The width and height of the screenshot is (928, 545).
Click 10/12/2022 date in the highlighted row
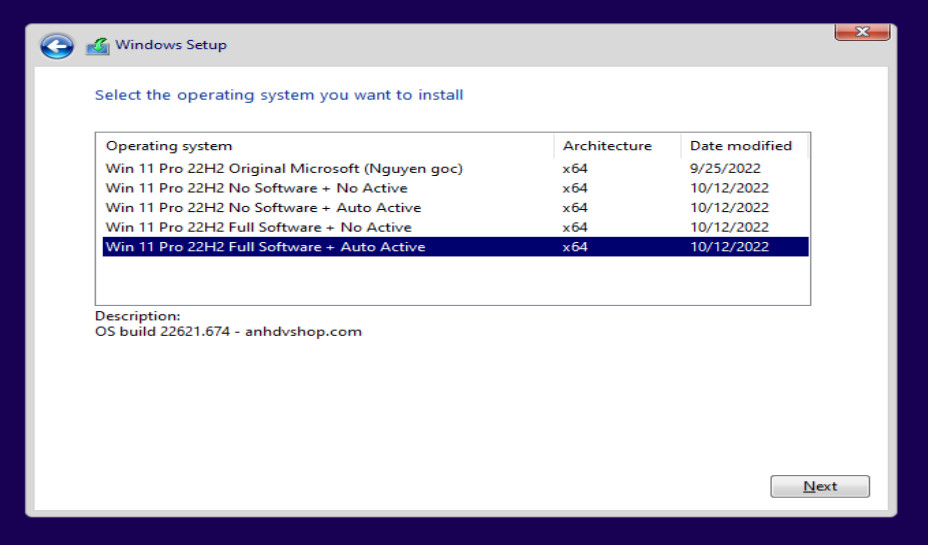coord(729,247)
